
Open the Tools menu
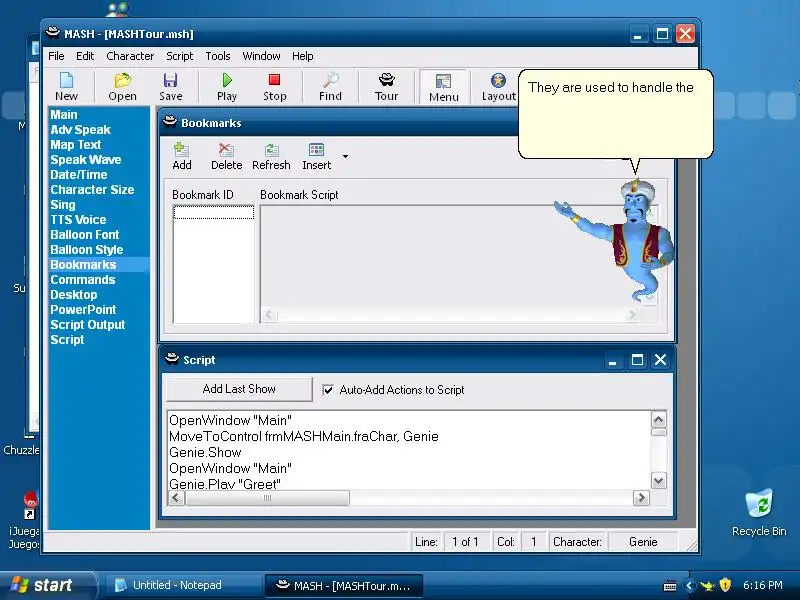click(218, 56)
